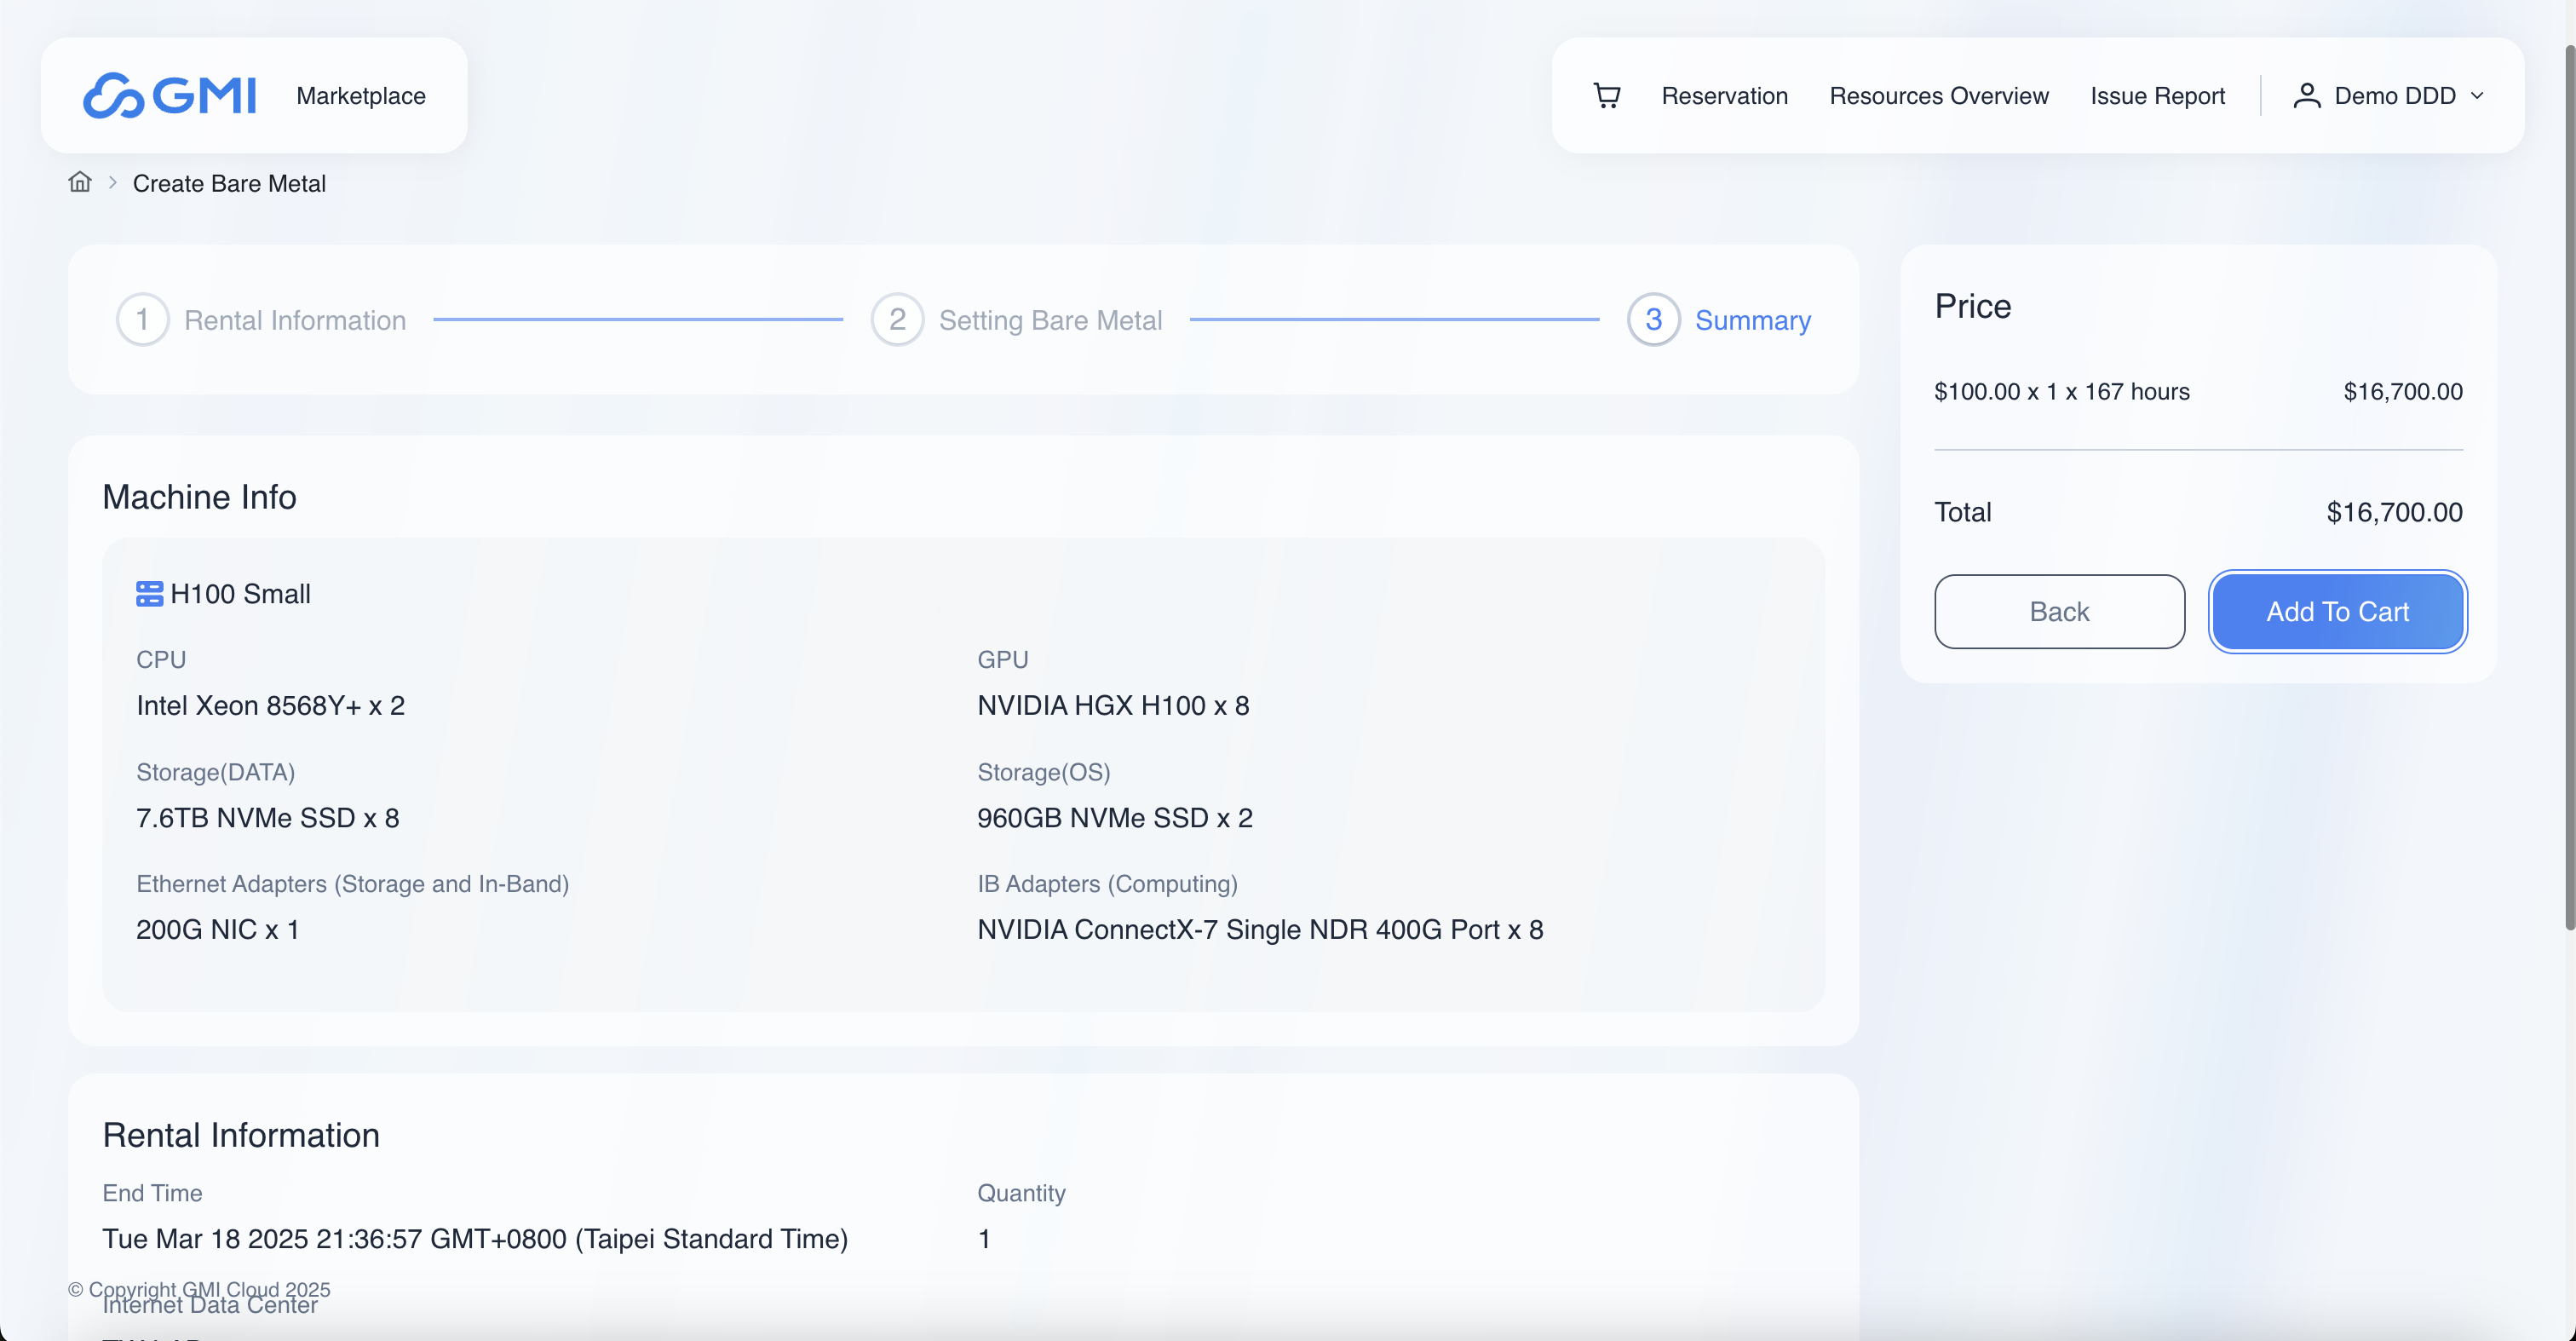The height and width of the screenshot is (1341, 2576).
Task: Open the Marketplace page
Action: click(361, 96)
